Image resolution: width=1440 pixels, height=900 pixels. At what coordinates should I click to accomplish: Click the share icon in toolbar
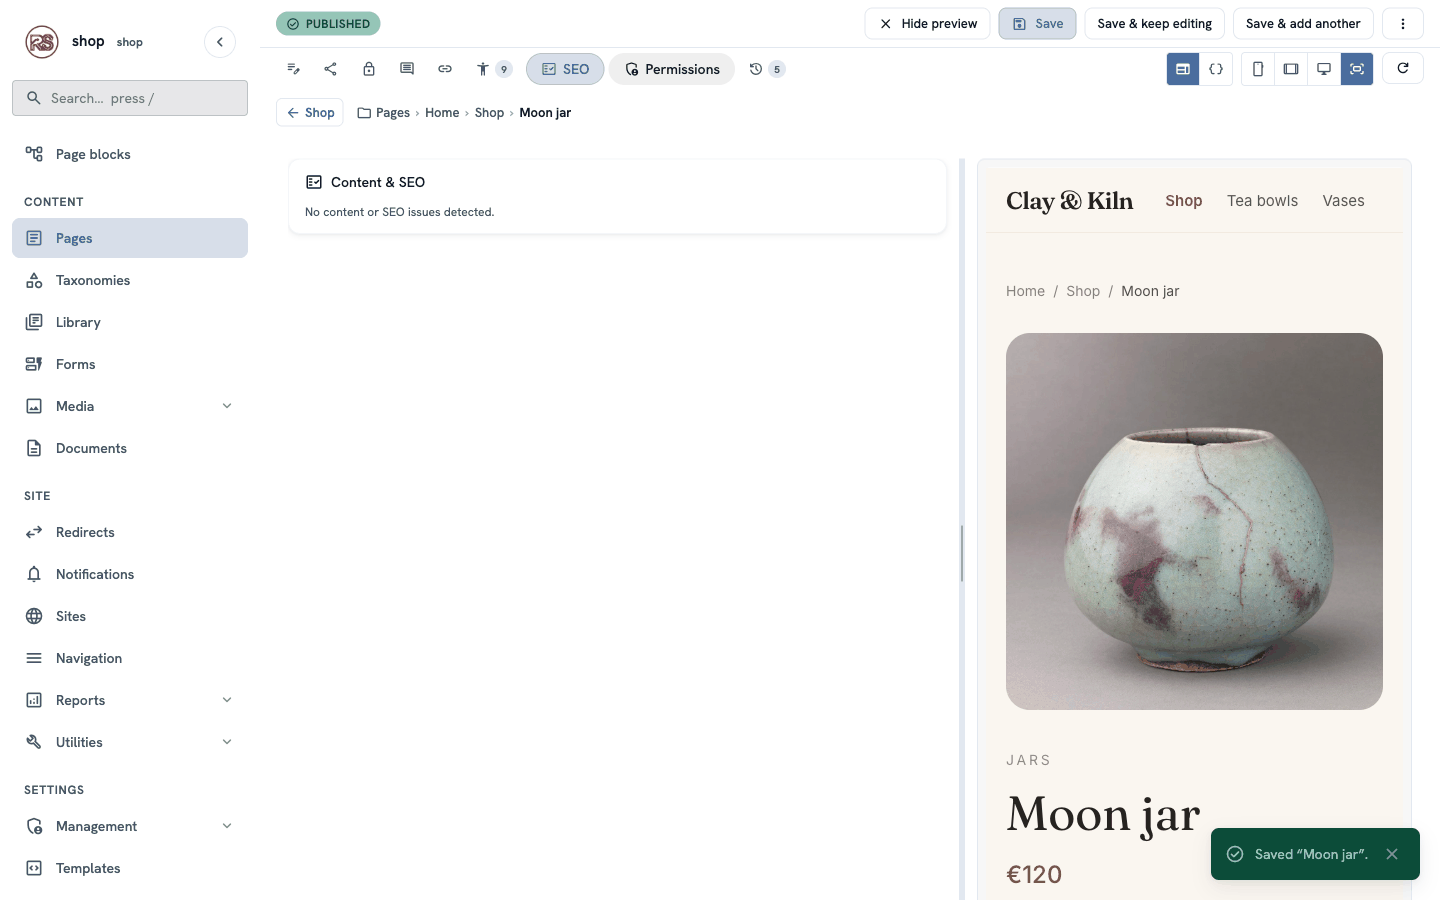point(331,69)
